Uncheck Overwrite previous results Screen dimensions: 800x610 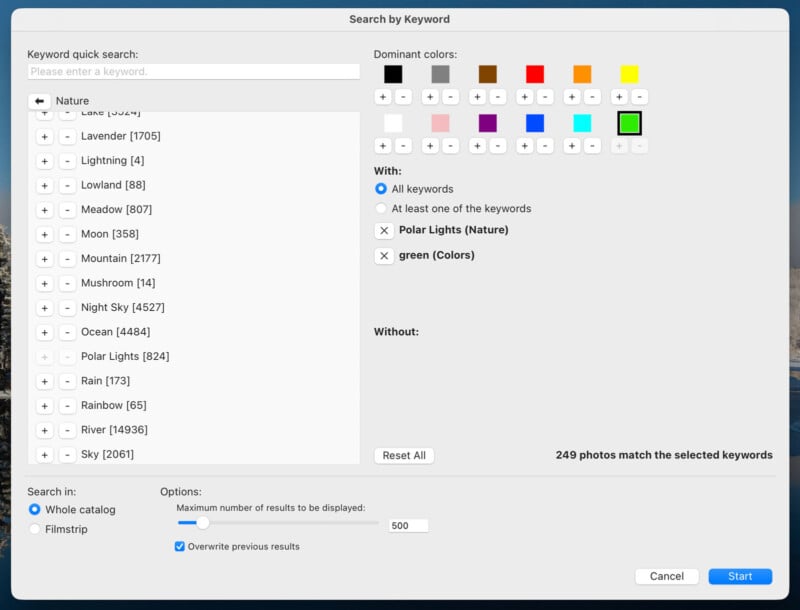click(x=178, y=546)
